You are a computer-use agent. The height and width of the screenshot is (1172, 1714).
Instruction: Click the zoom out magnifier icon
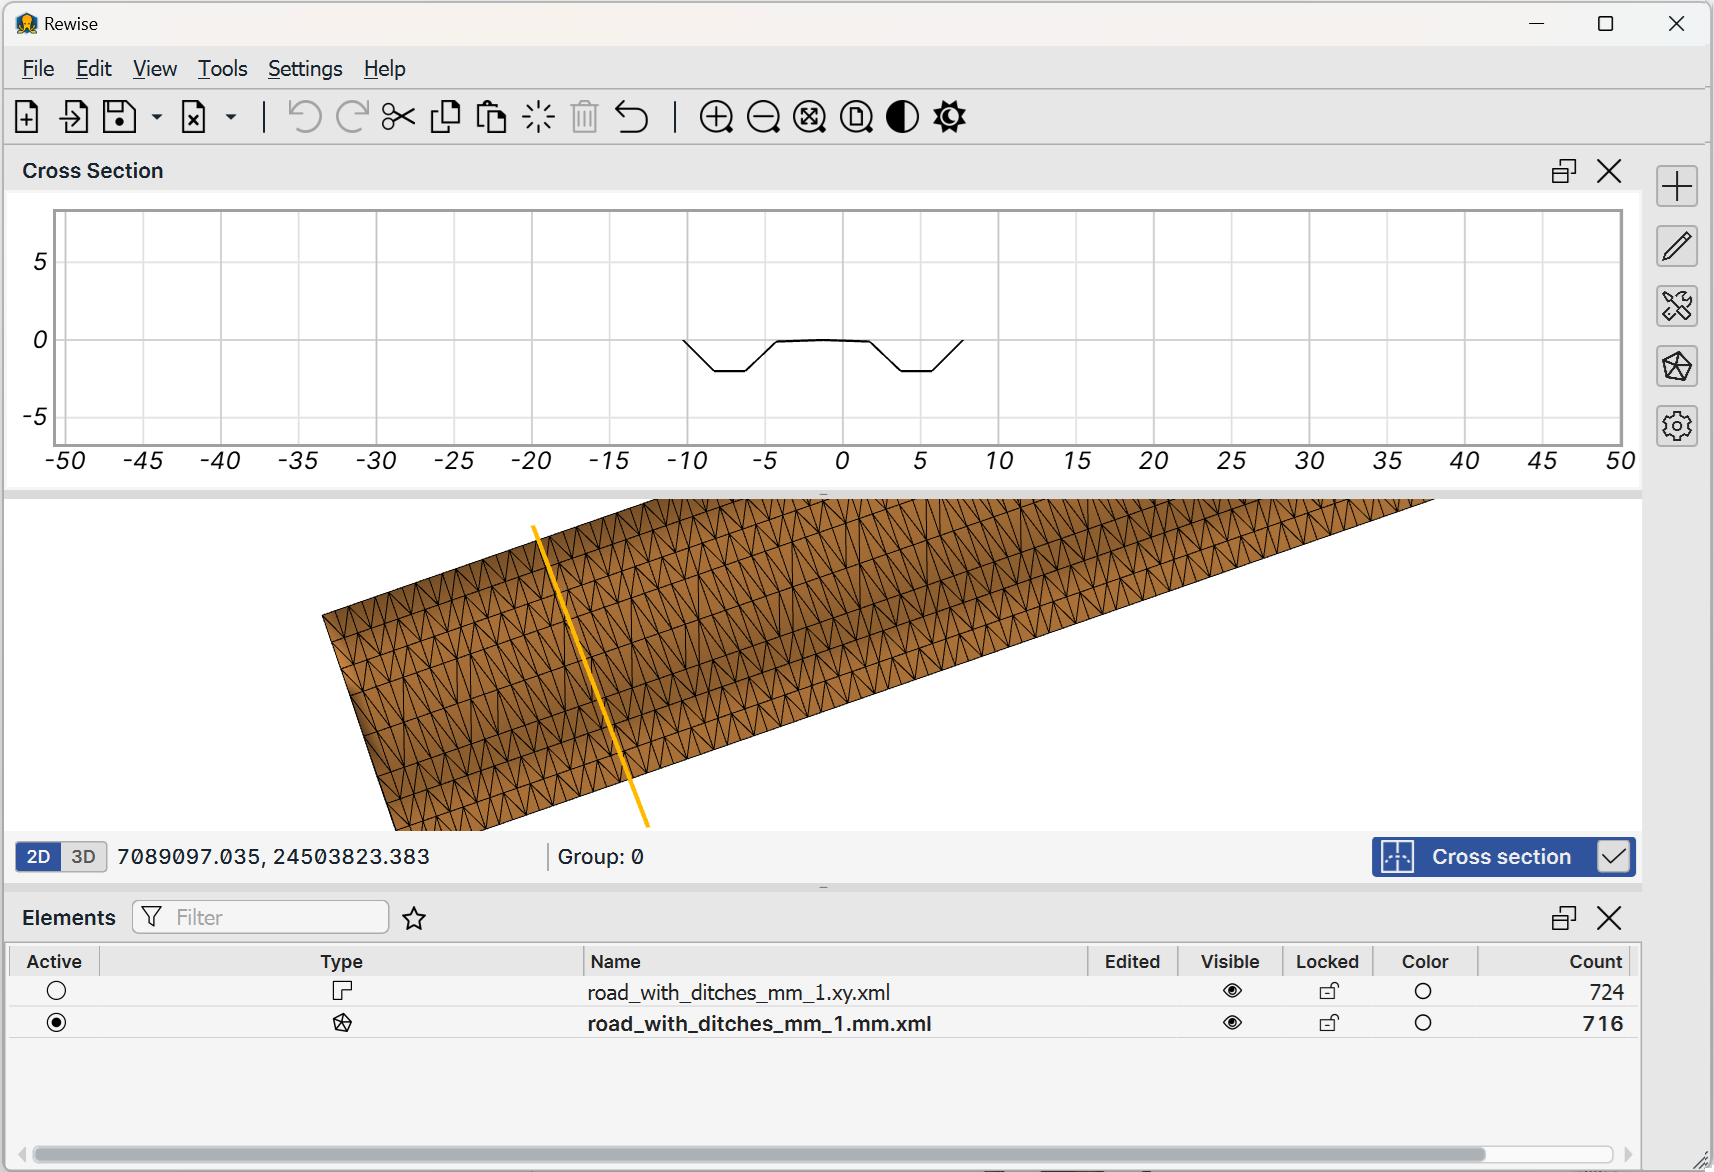[x=763, y=117]
